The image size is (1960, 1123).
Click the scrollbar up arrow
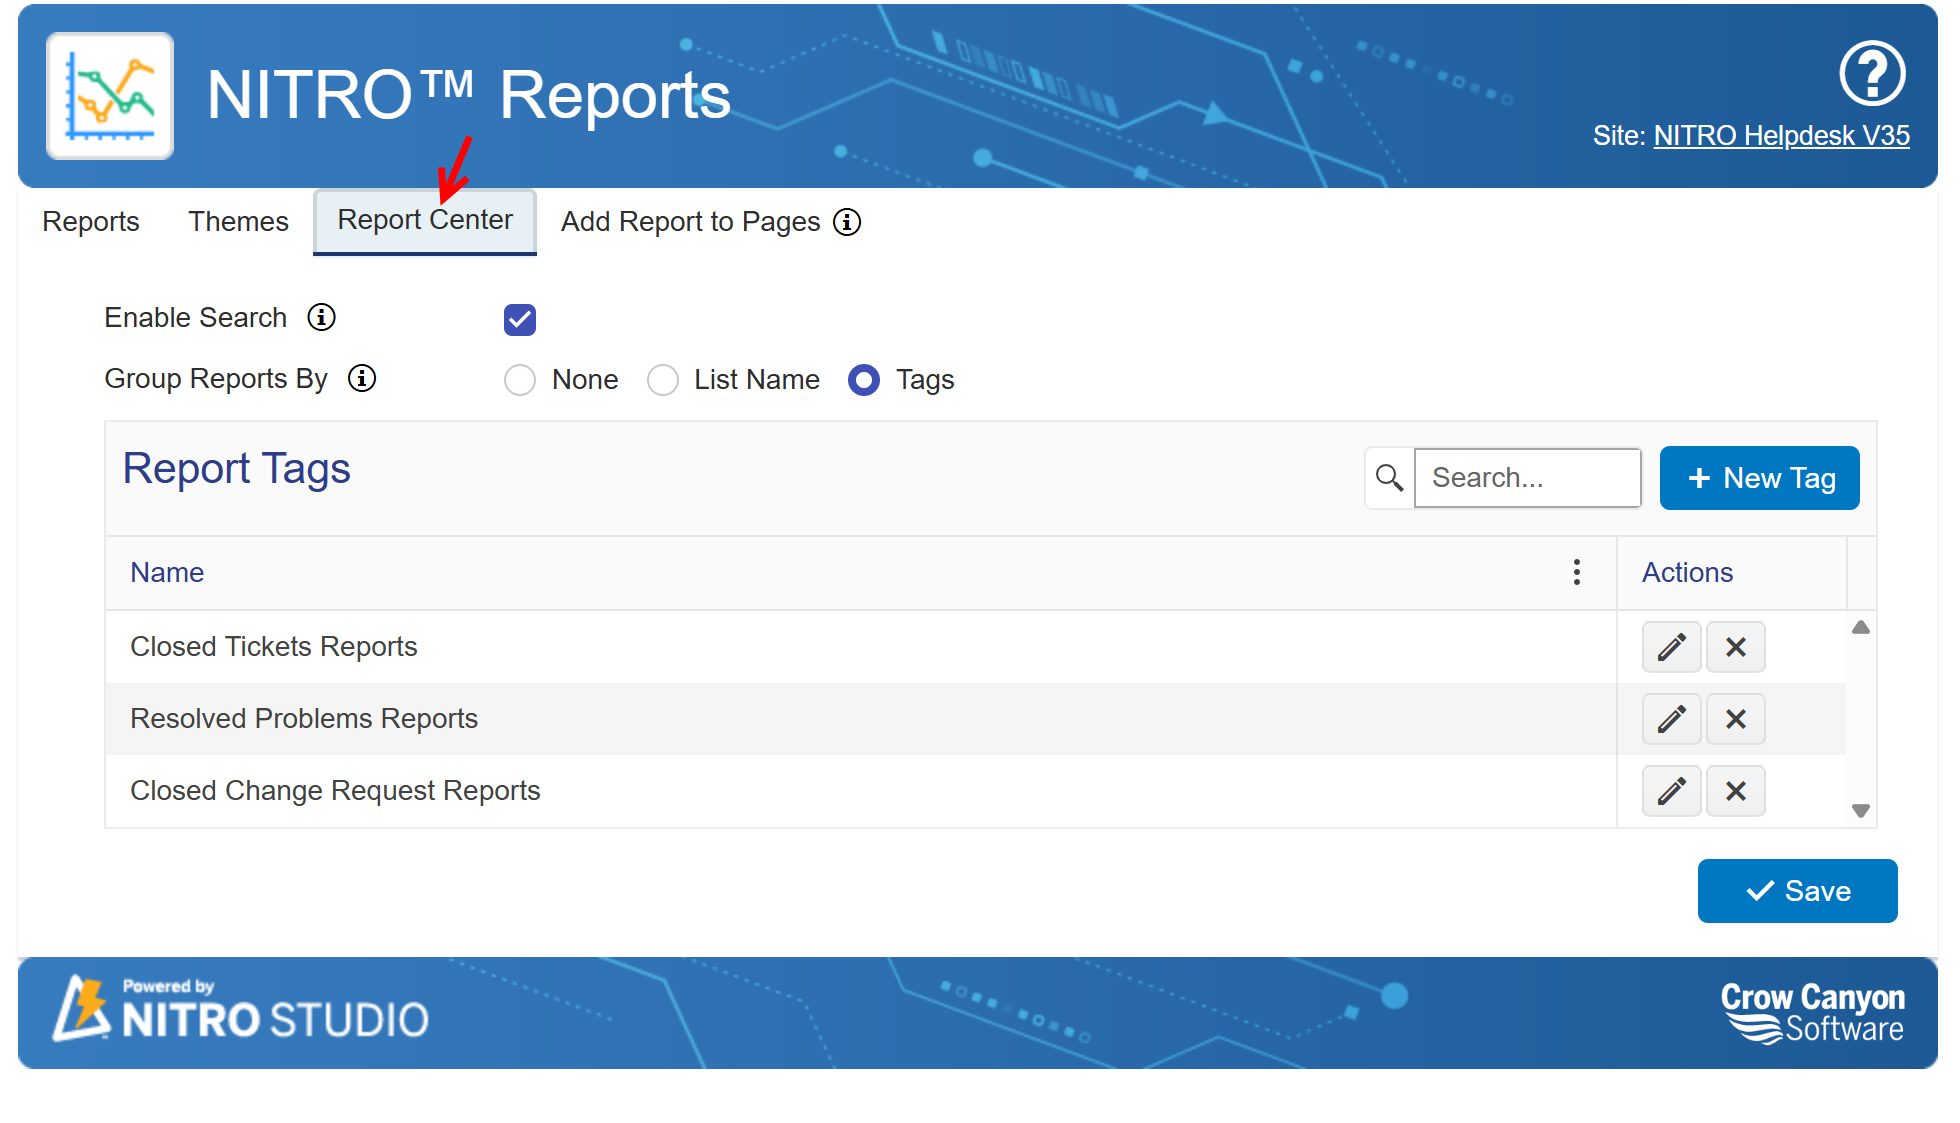click(x=1861, y=626)
